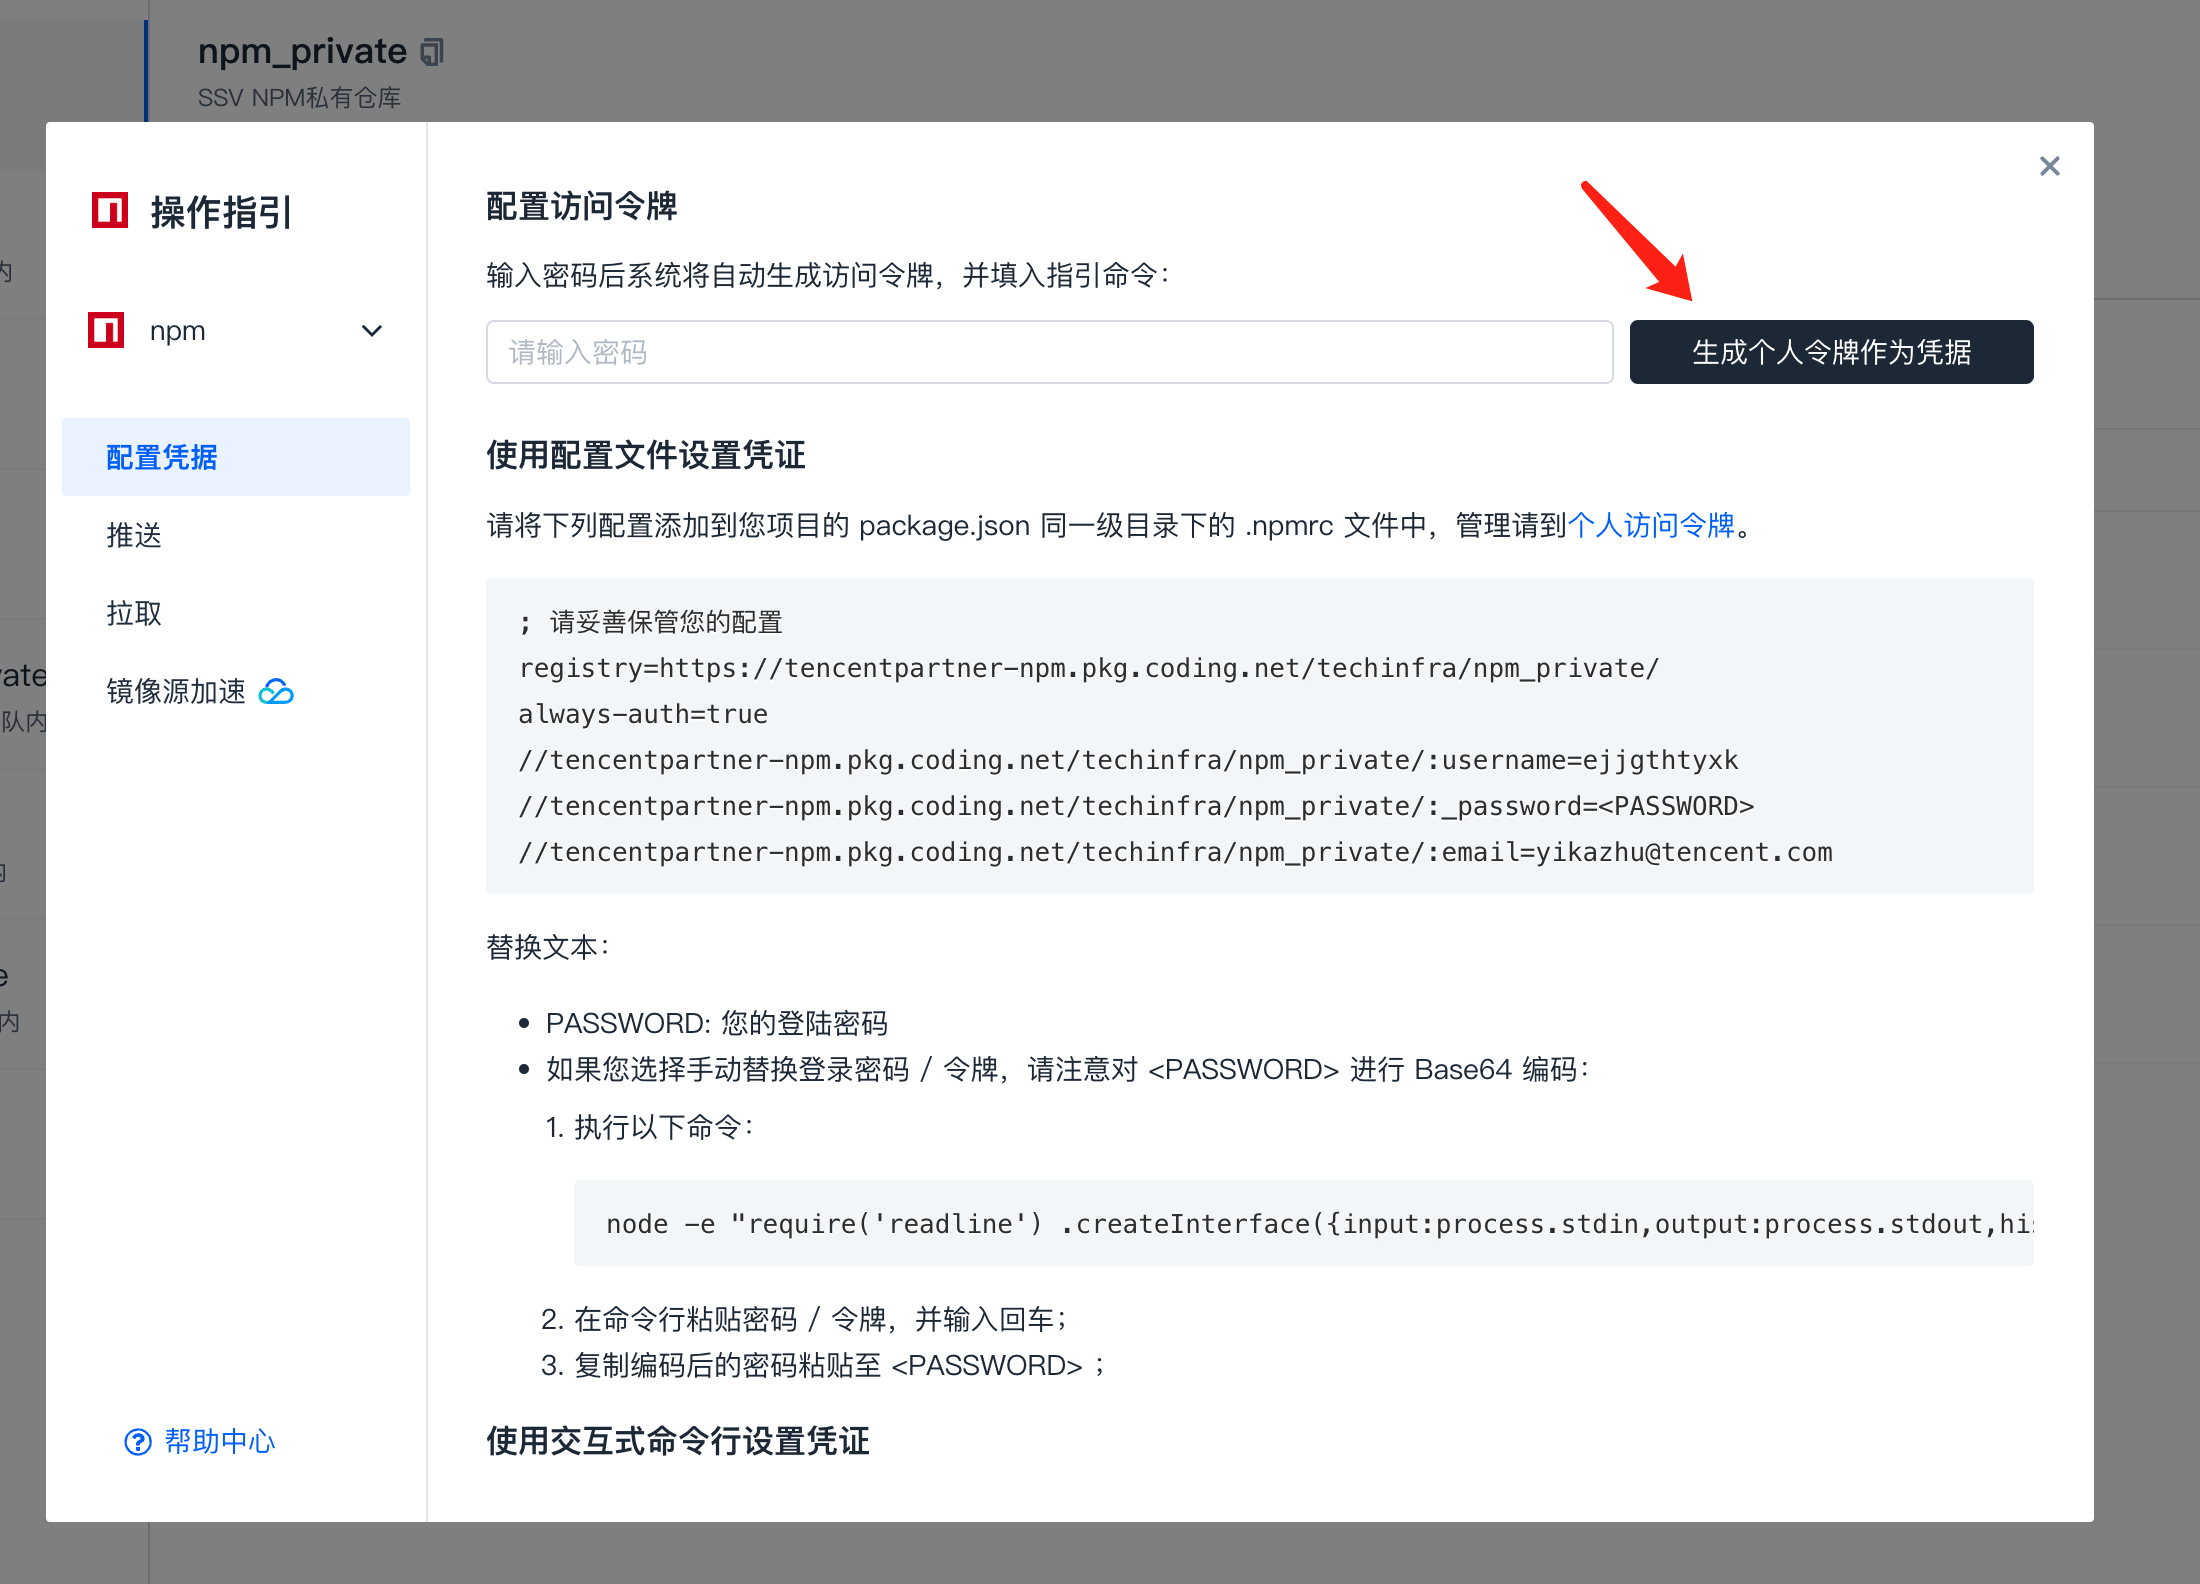Click the 使用配置文件设置凭证 heading

[x=646, y=455]
